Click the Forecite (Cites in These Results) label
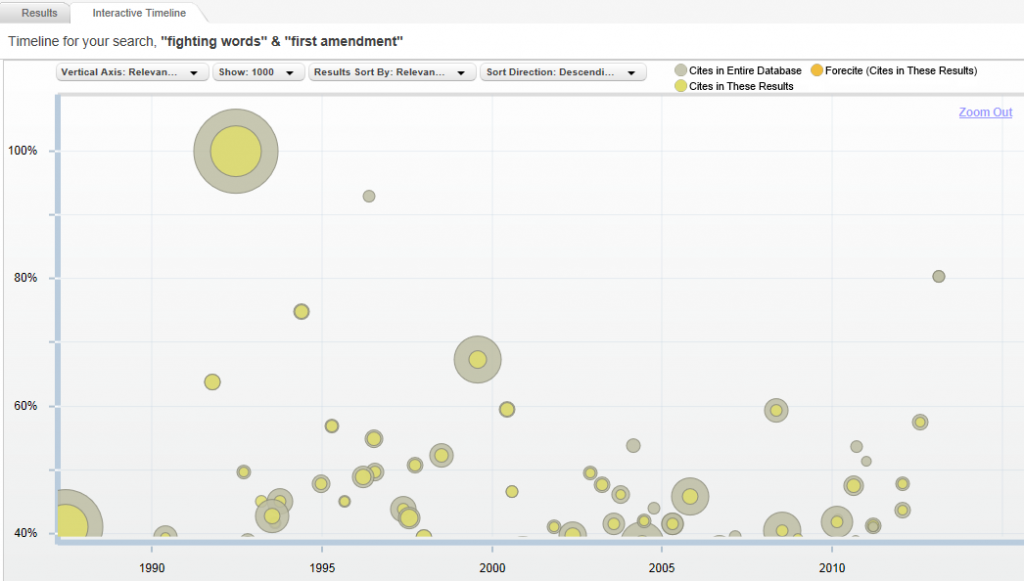The height and width of the screenshot is (581, 1024). point(900,71)
